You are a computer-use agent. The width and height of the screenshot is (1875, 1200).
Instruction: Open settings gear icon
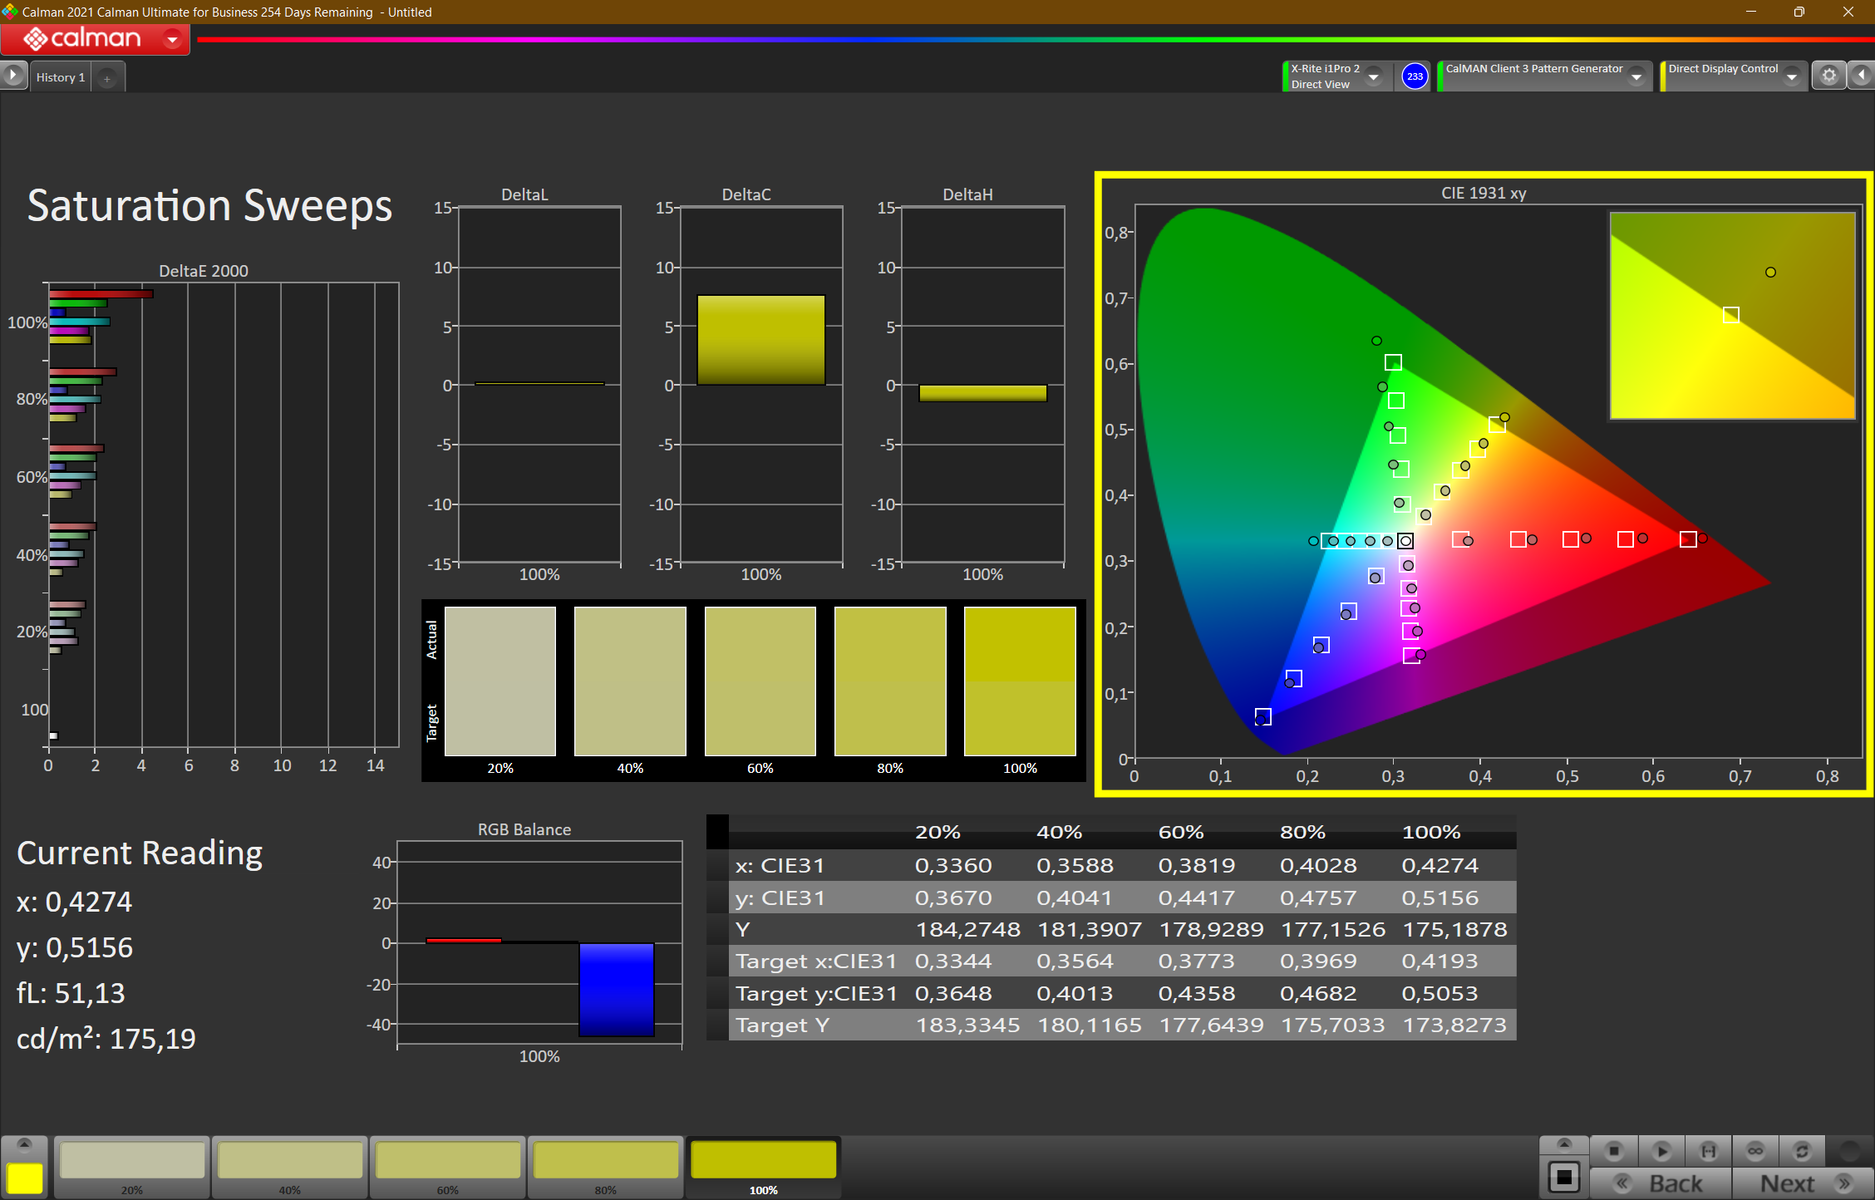pos(1829,76)
